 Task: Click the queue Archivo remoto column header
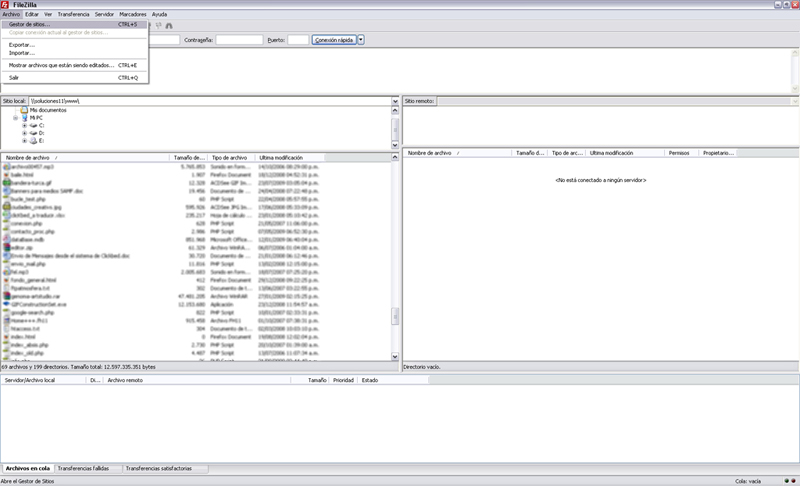197,380
